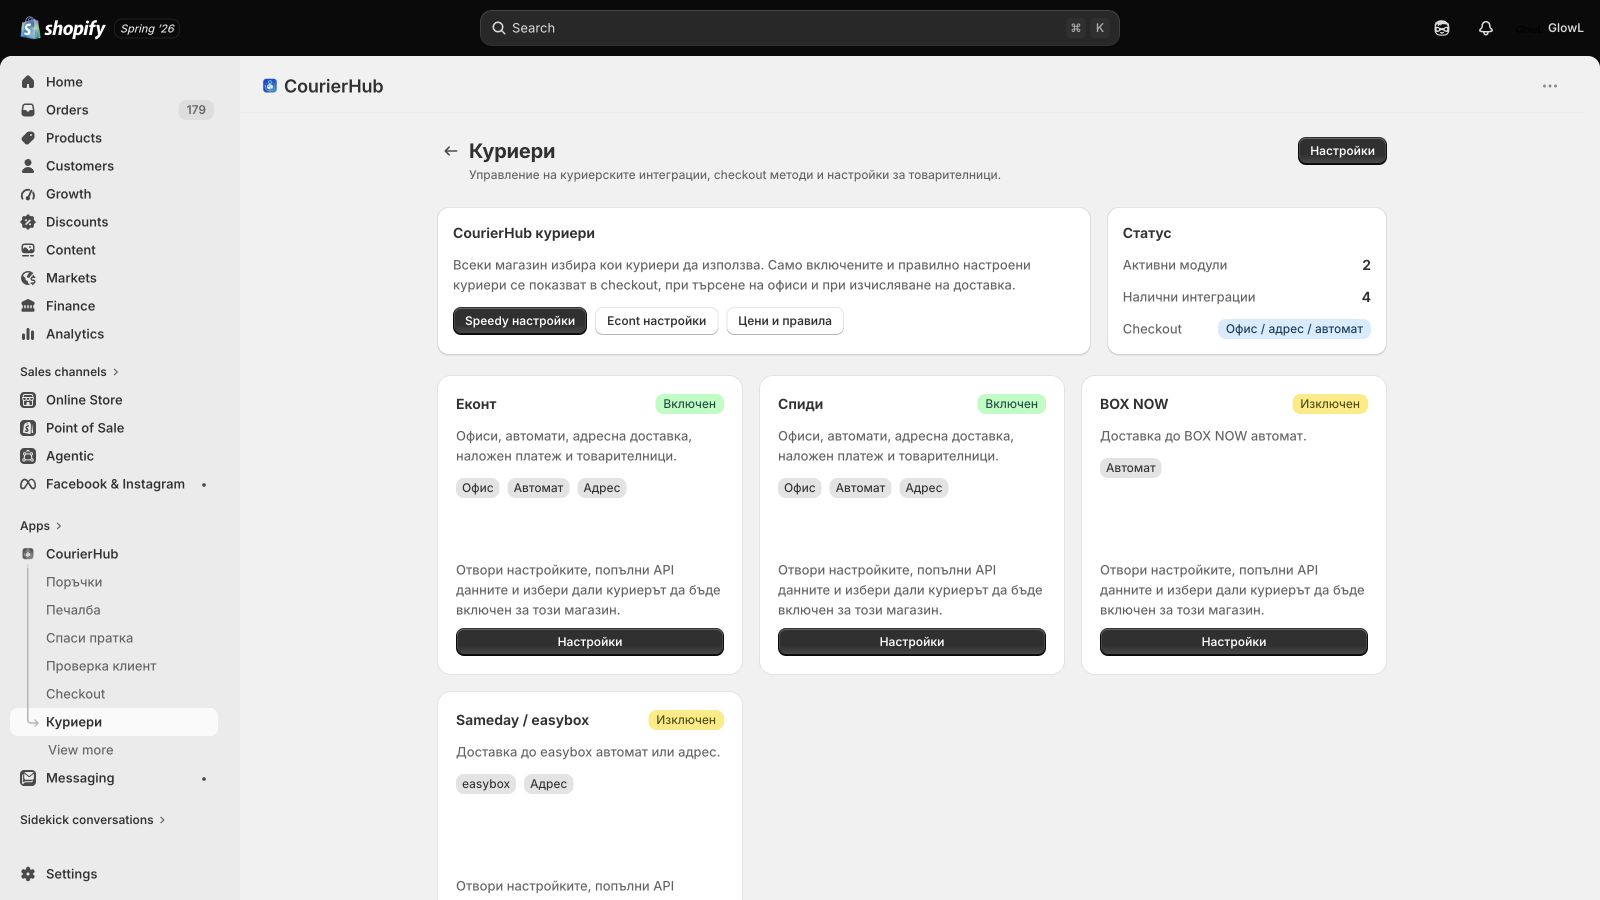Click the Products tag icon
This screenshot has height=900, width=1600.
[28, 138]
